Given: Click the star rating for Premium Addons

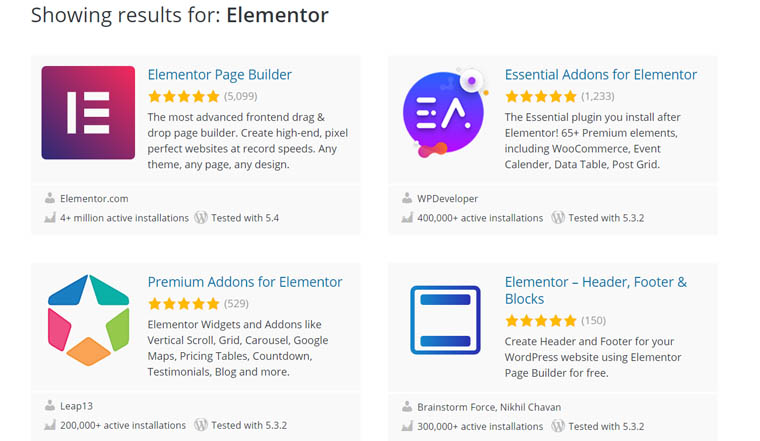Looking at the screenshot, I should (x=184, y=304).
